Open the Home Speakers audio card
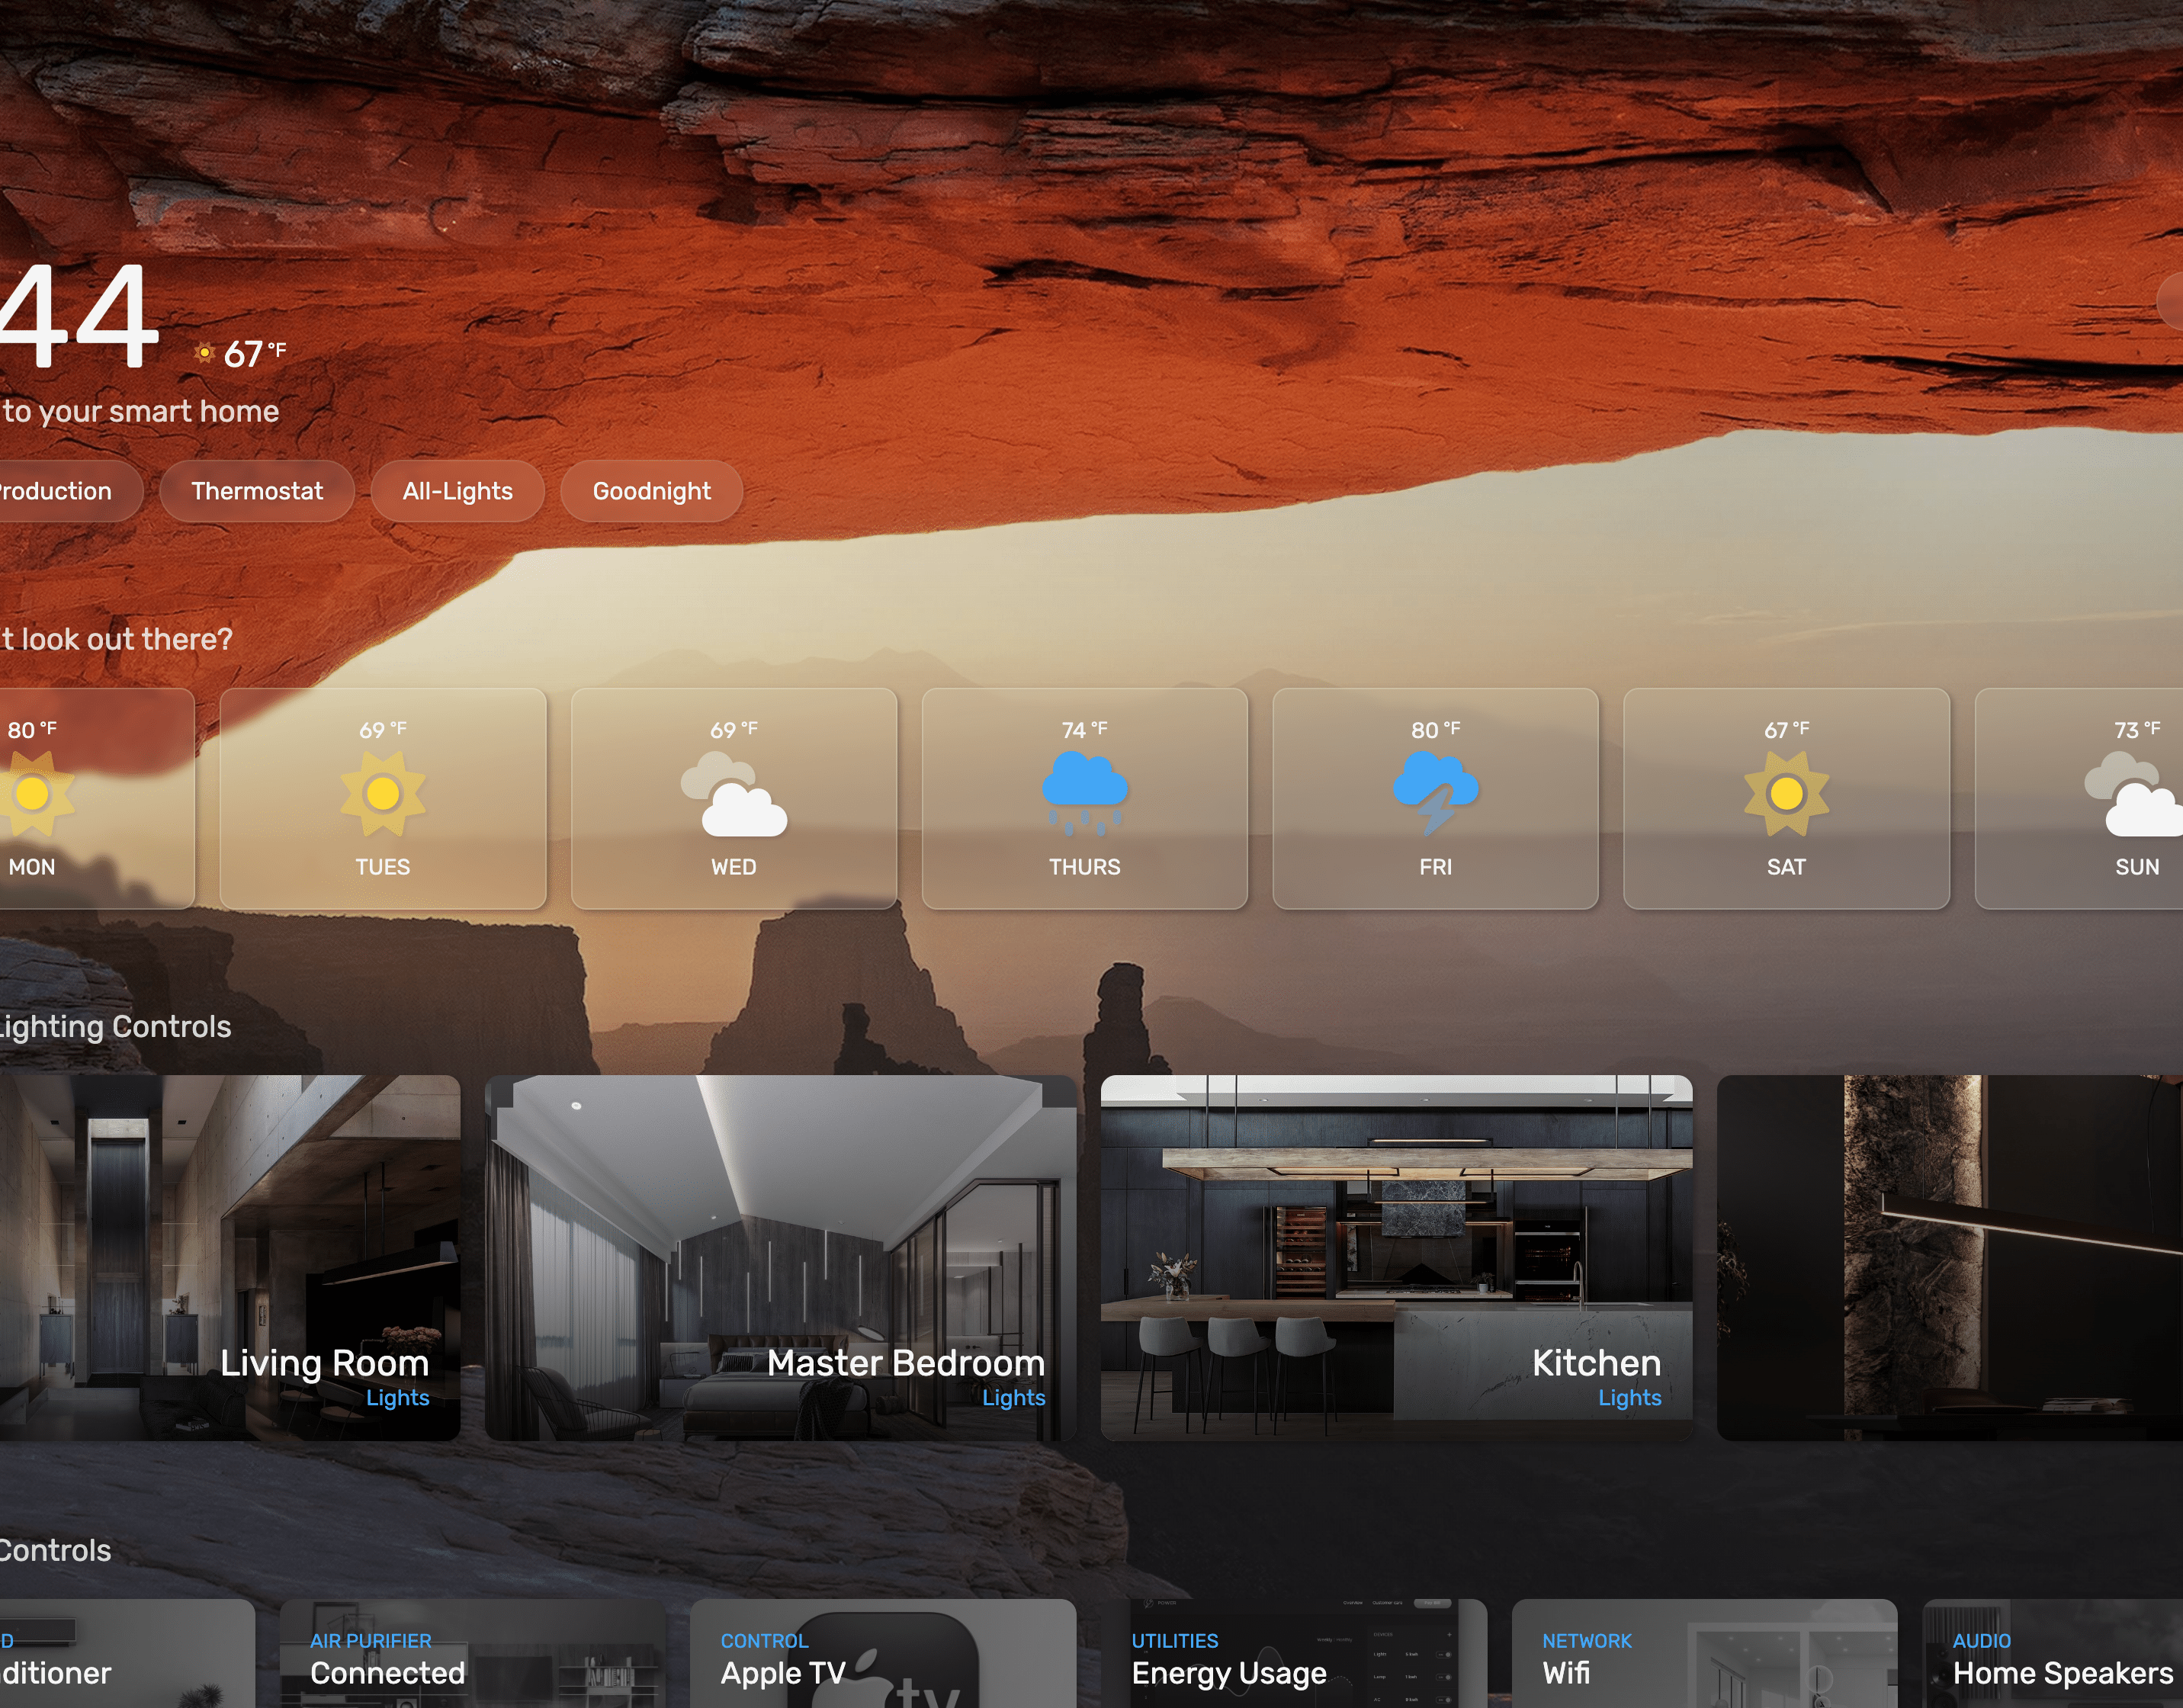 pyautogui.click(x=2053, y=1654)
